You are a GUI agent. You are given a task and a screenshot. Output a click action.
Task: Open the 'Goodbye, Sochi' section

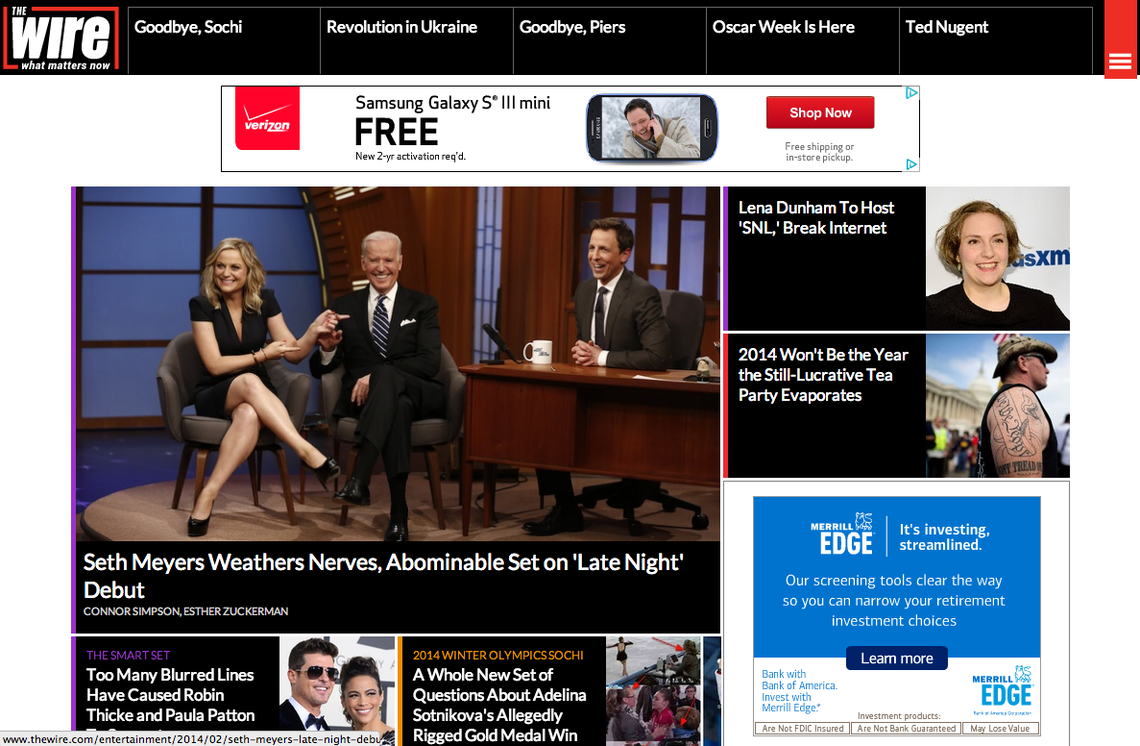[x=188, y=27]
